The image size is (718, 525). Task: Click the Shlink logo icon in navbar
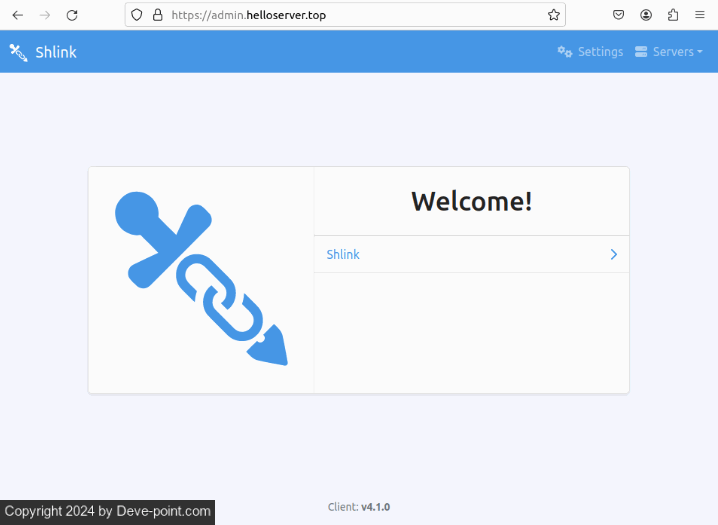tap(18, 52)
